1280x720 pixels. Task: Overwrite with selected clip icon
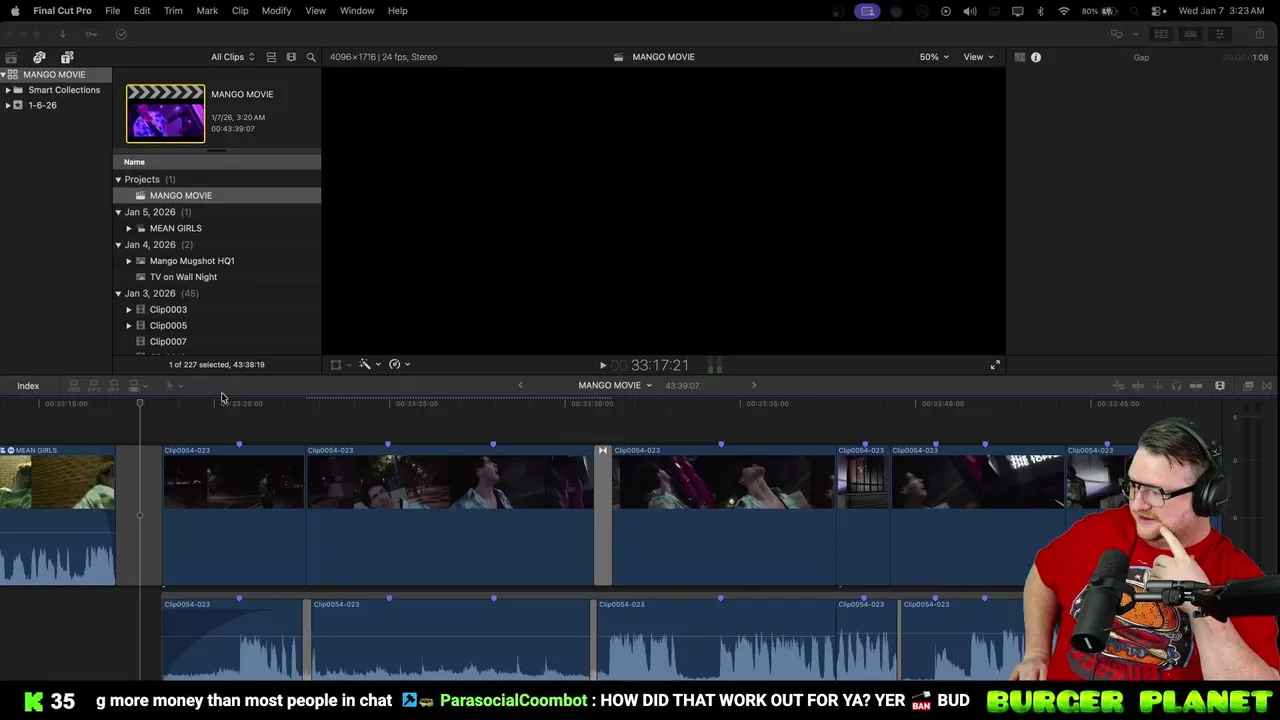(134, 386)
